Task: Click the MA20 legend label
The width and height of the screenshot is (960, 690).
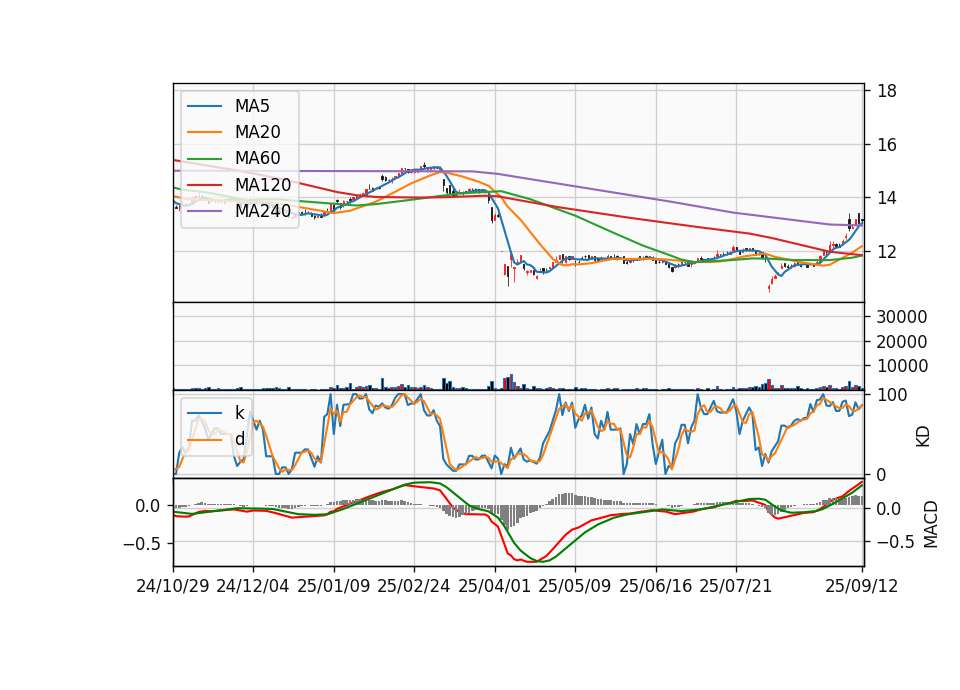Action: point(257,132)
